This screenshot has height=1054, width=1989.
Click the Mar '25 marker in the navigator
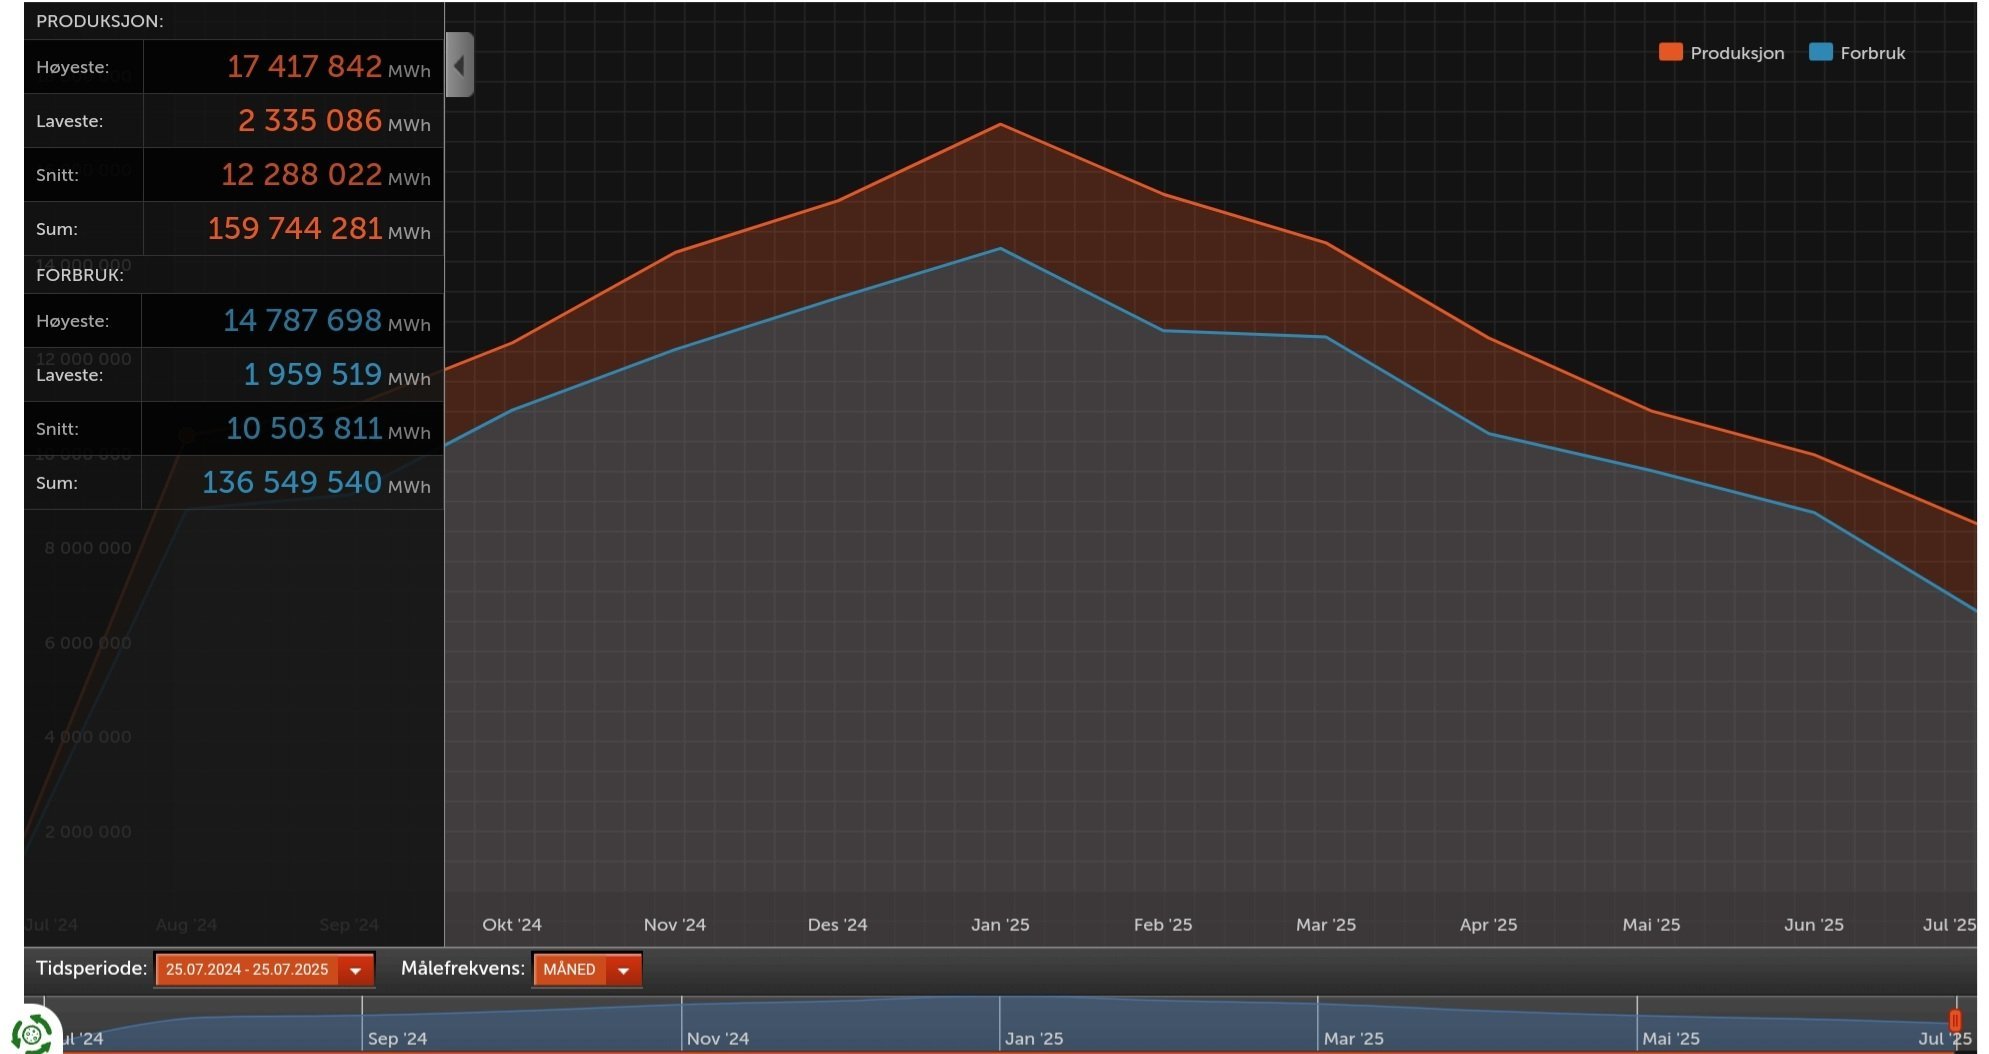(1353, 1038)
